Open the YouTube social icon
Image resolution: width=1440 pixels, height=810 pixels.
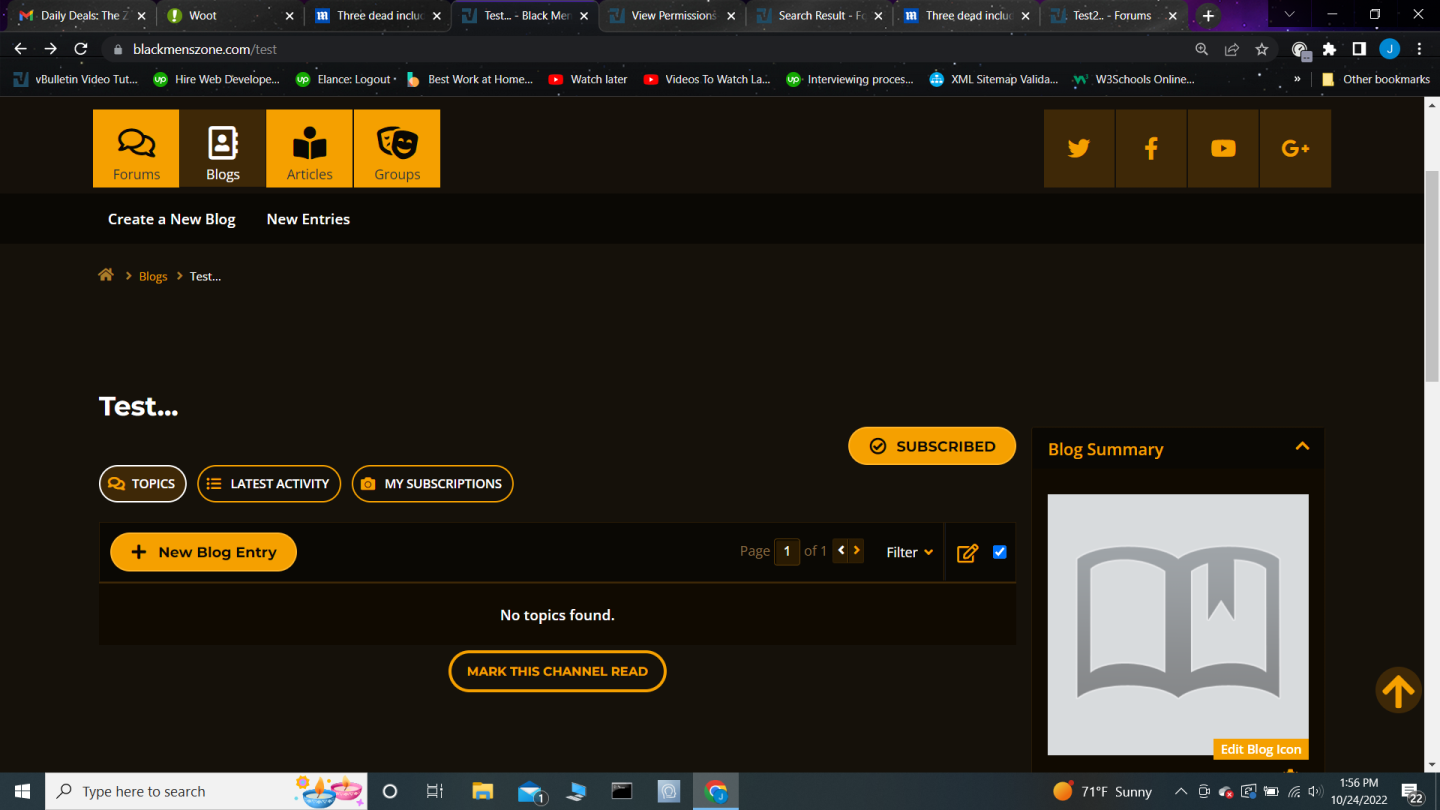tap(1223, 149)
